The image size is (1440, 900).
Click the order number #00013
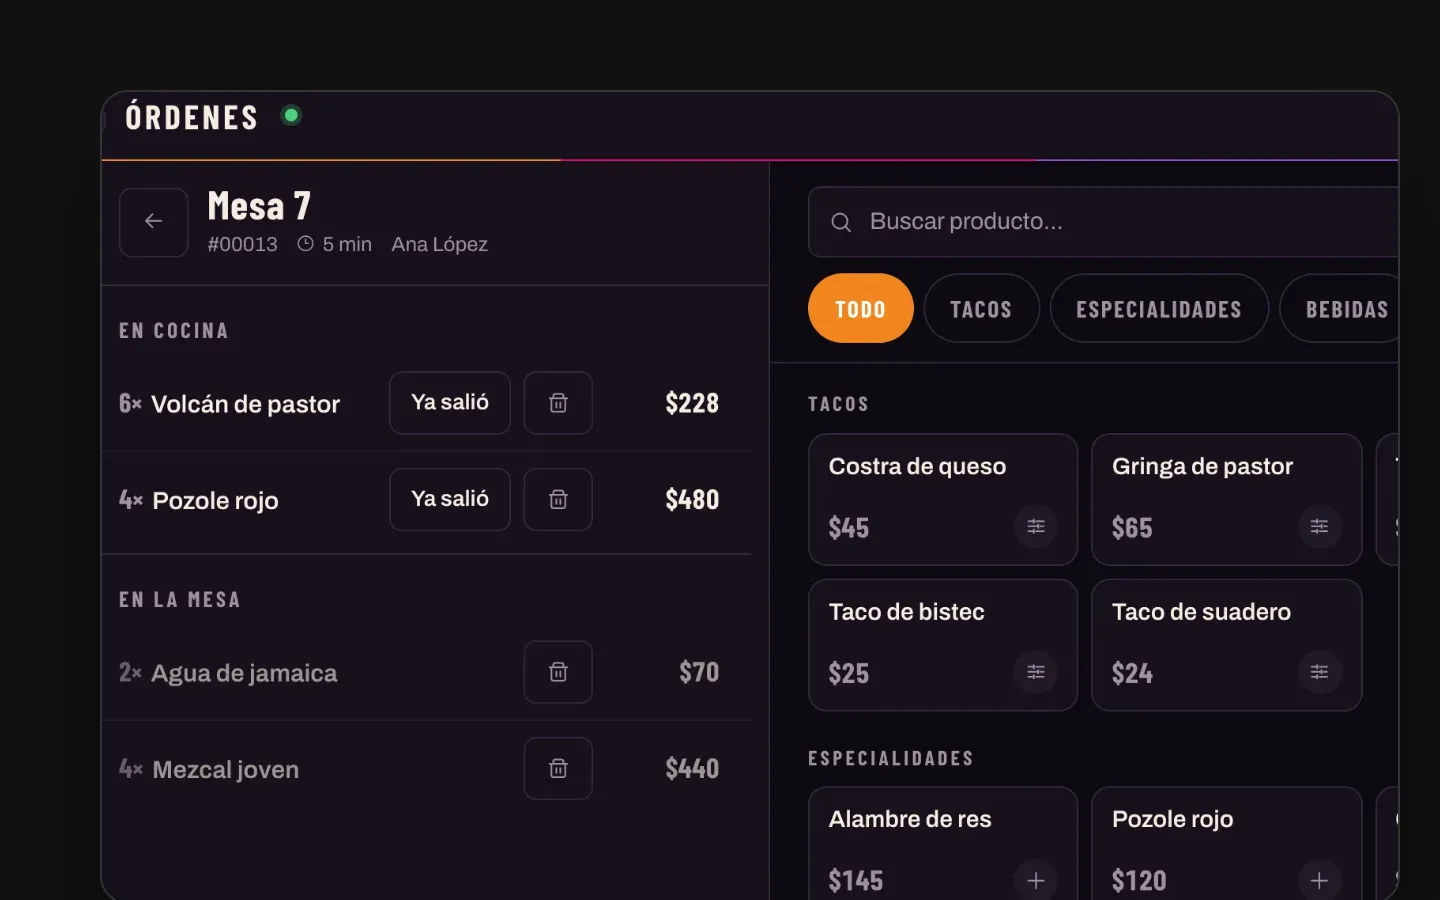(x=242, y=244)
